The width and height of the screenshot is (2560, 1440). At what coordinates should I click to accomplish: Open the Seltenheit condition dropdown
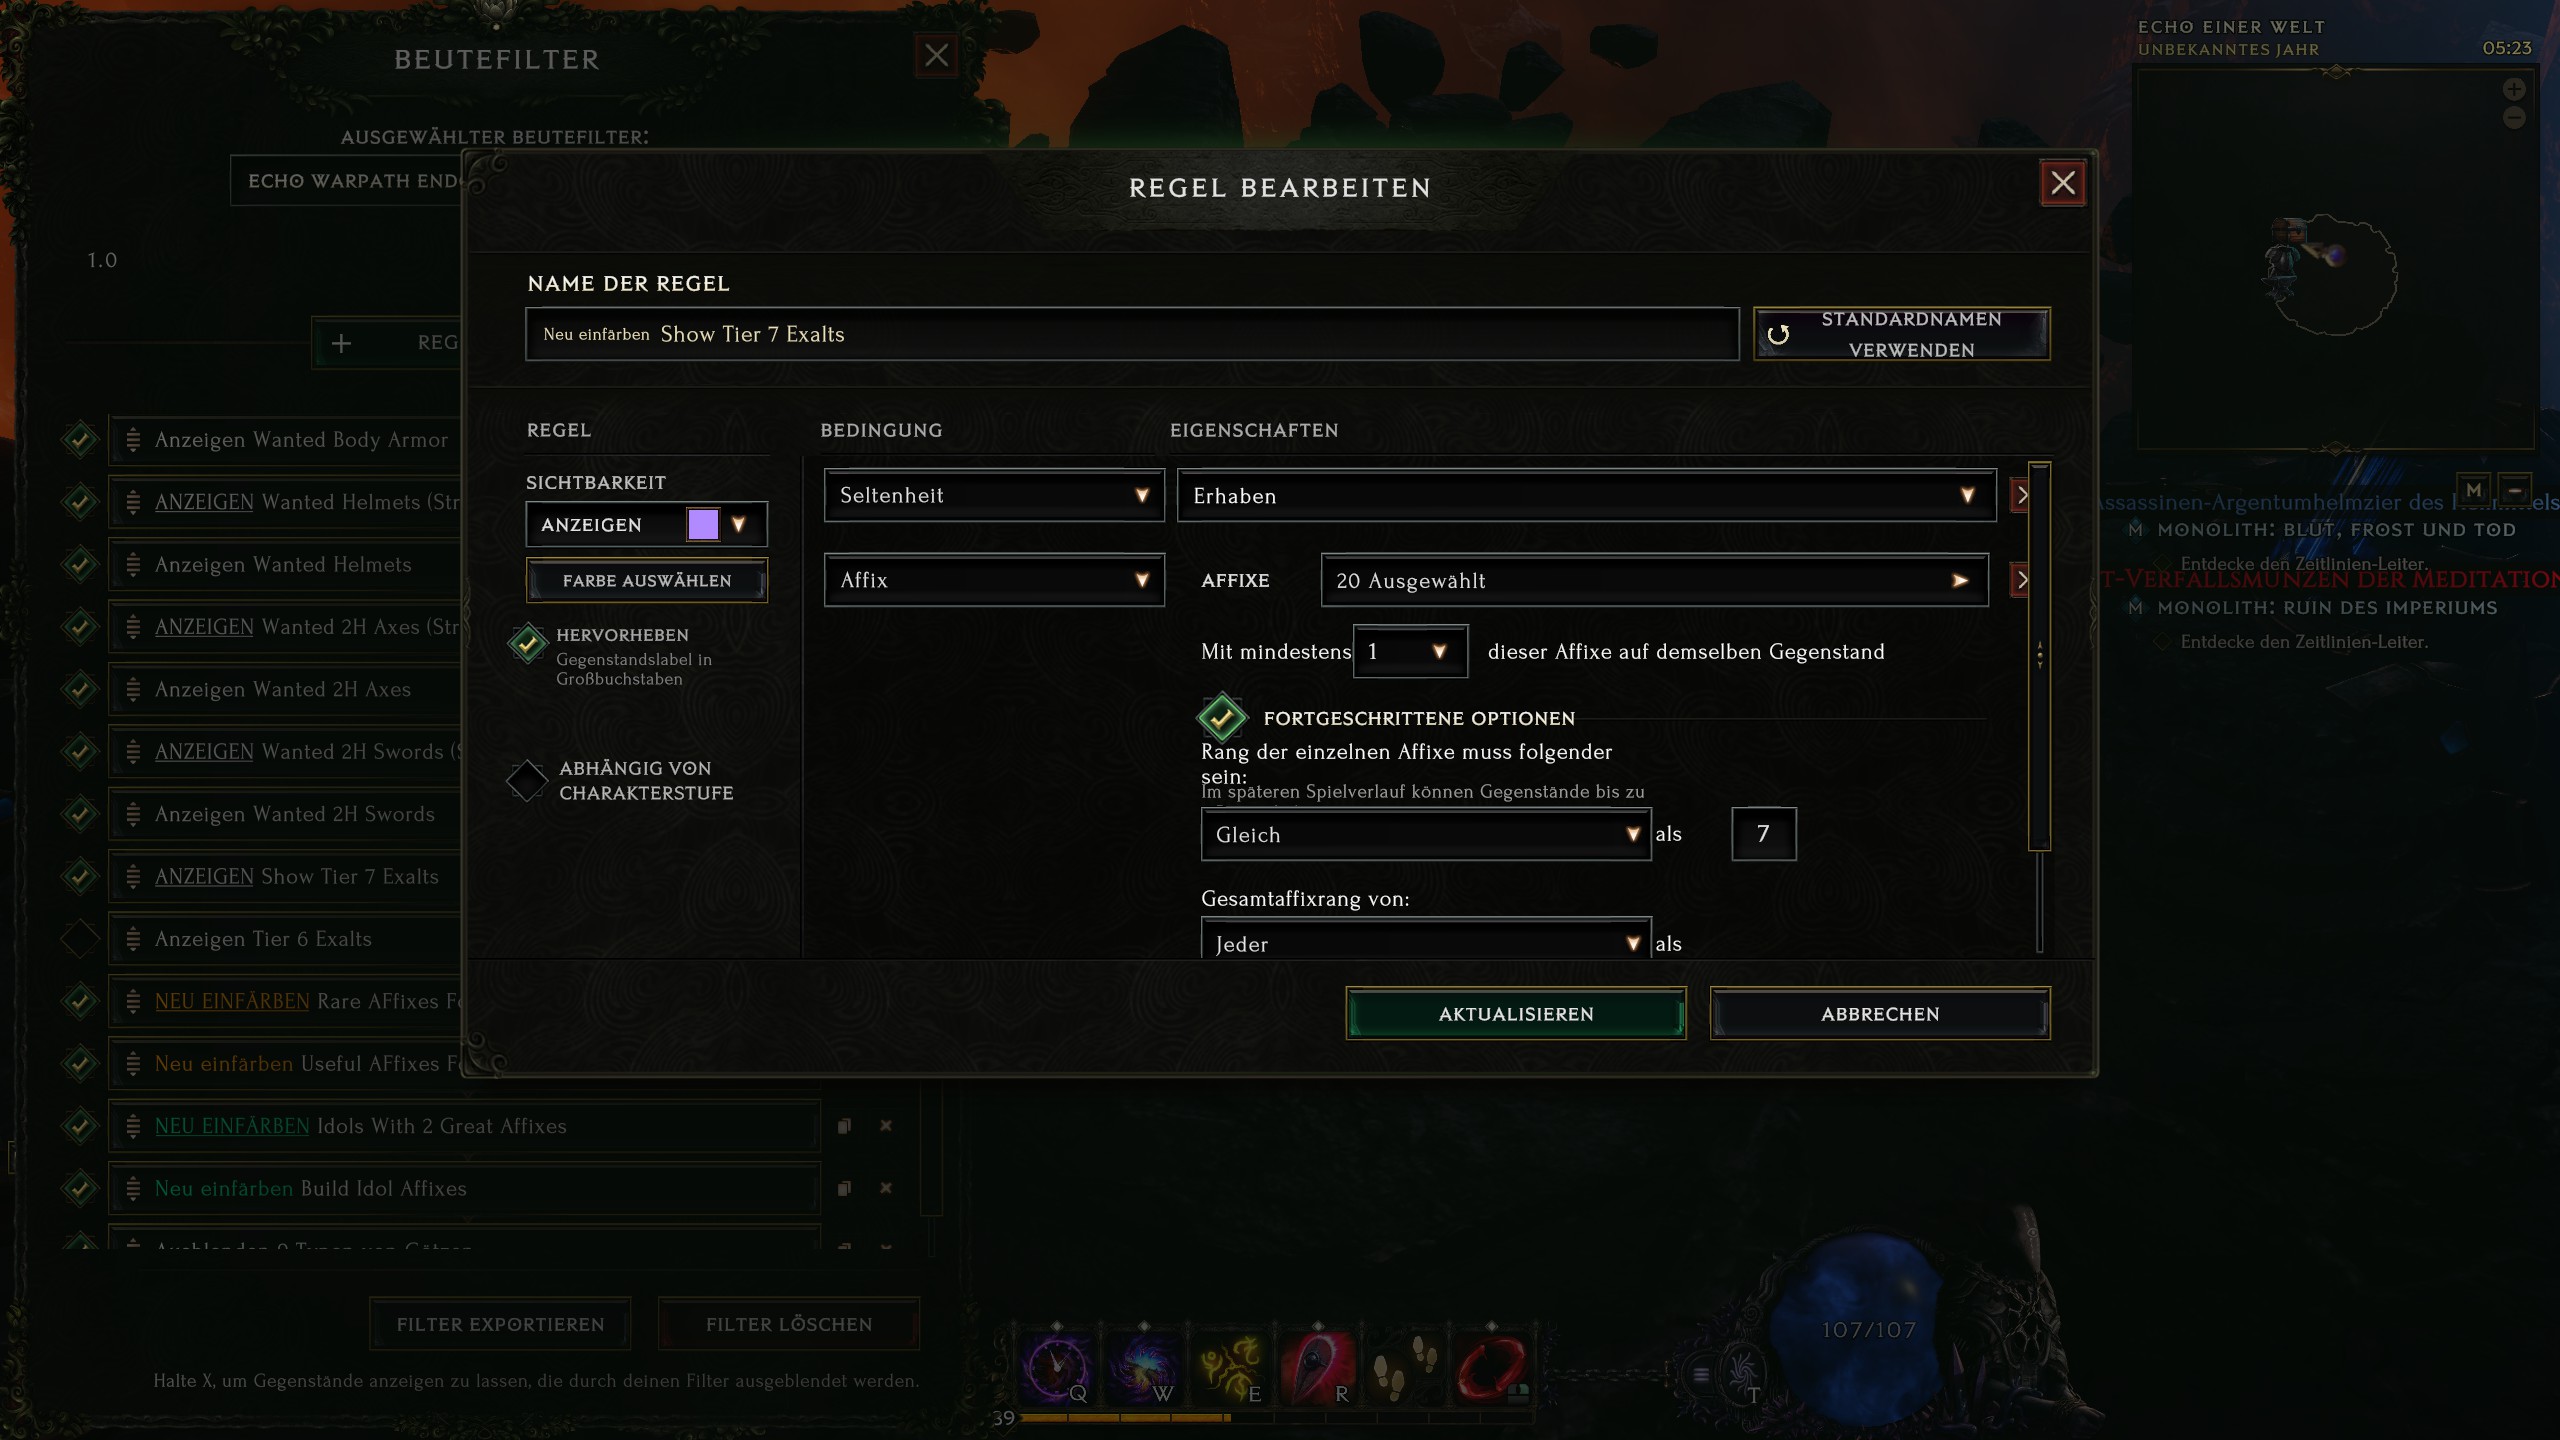(x=994, y=495)
